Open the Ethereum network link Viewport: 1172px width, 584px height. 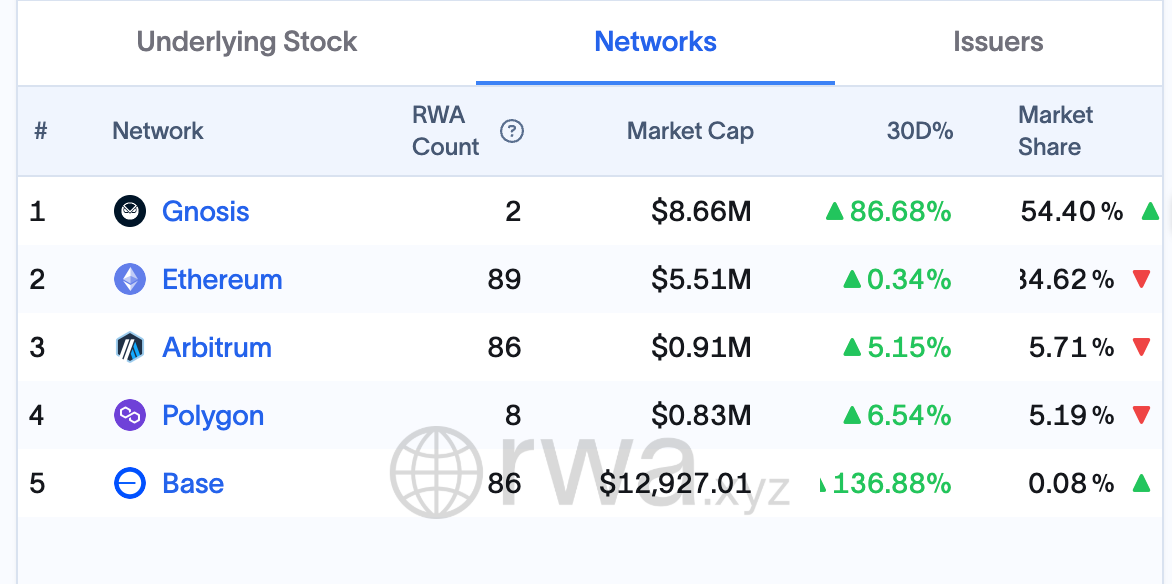(221, 279)
